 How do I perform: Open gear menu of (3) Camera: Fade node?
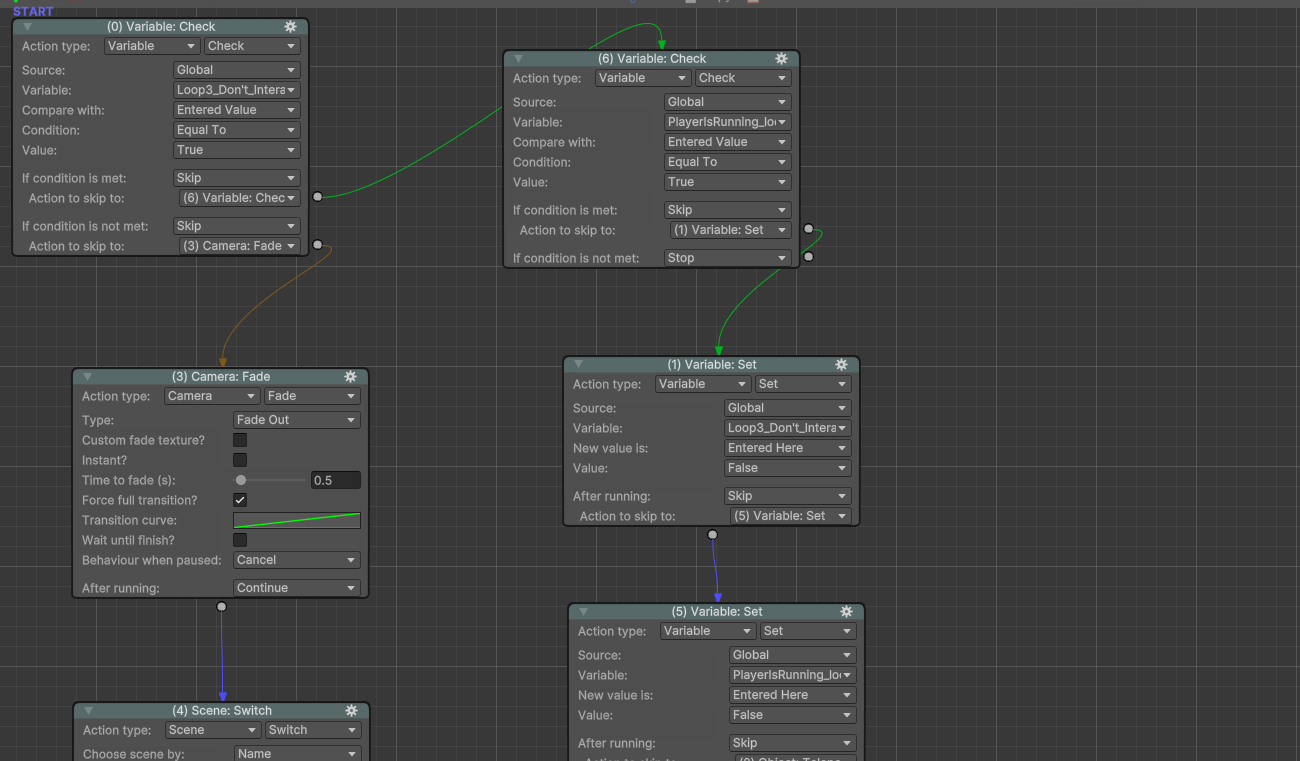point(350,377)
